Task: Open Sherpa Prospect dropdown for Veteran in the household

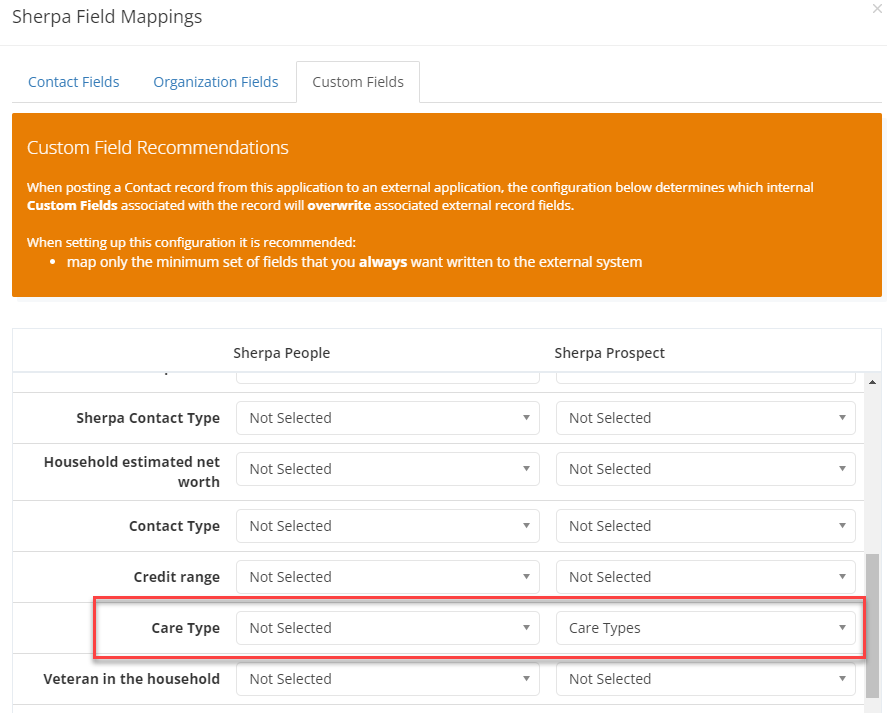Action: [x=705, y=679]
